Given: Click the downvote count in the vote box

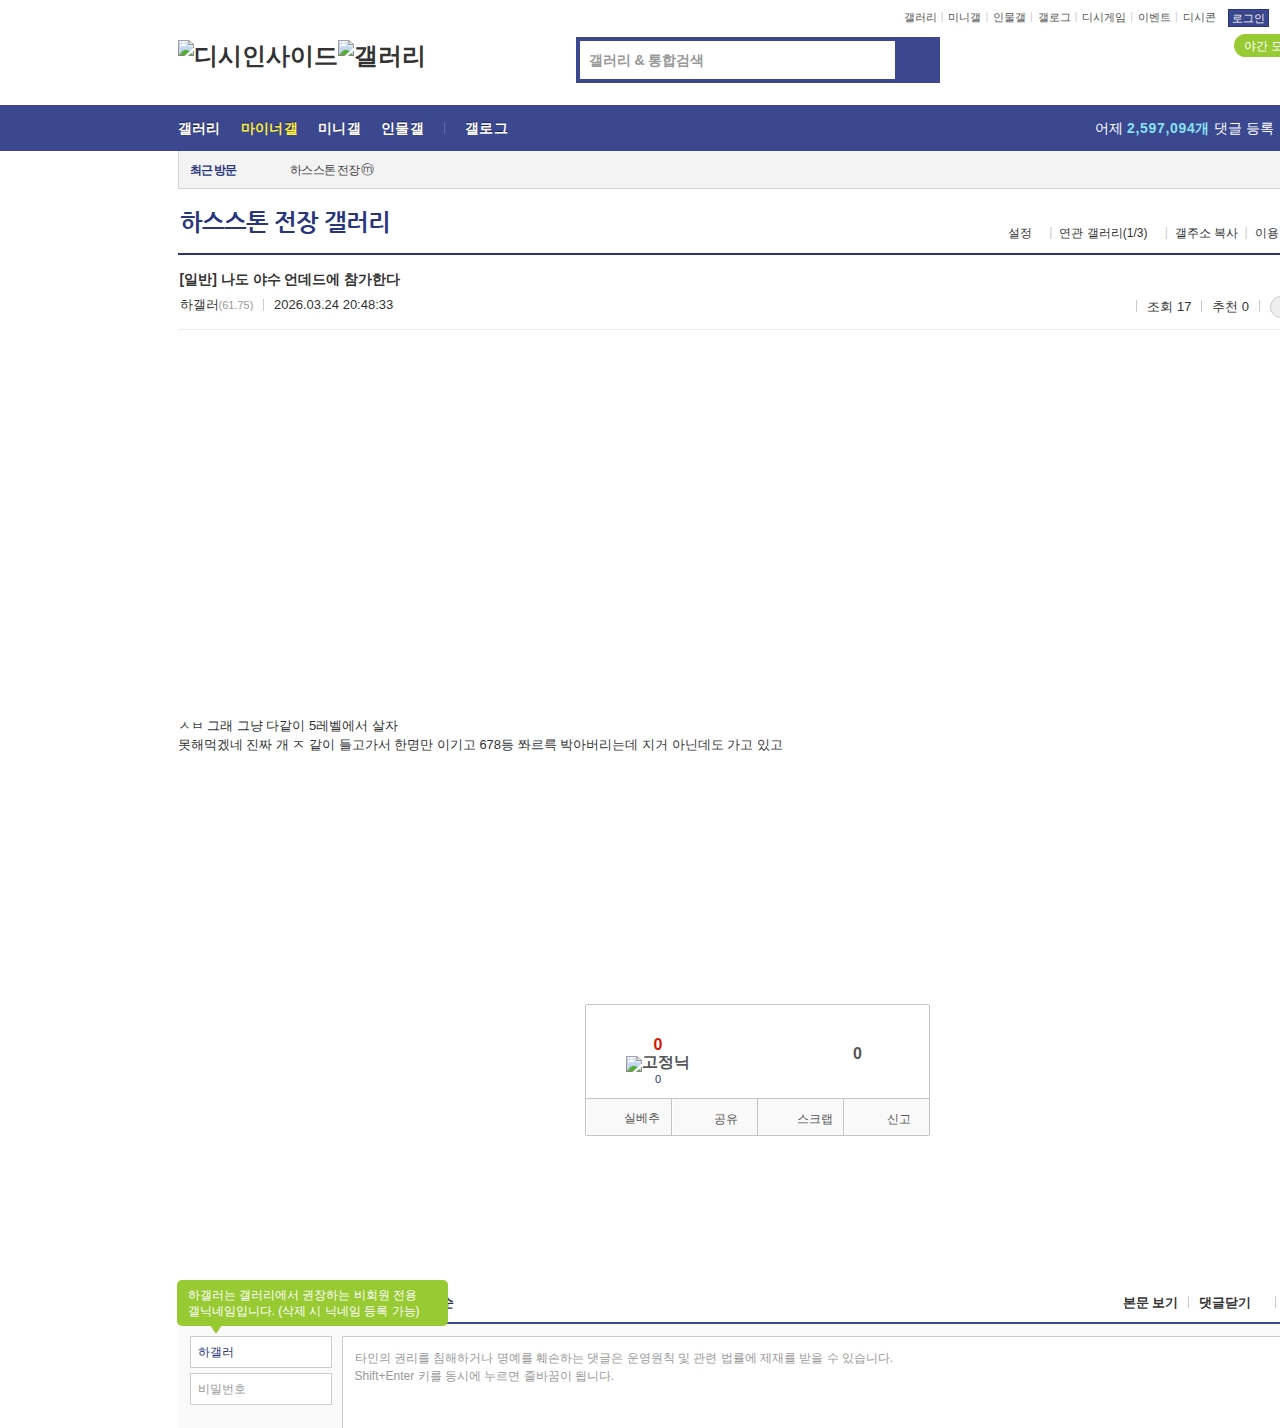Looking at the screenshot, I should tap(857, 1053).
